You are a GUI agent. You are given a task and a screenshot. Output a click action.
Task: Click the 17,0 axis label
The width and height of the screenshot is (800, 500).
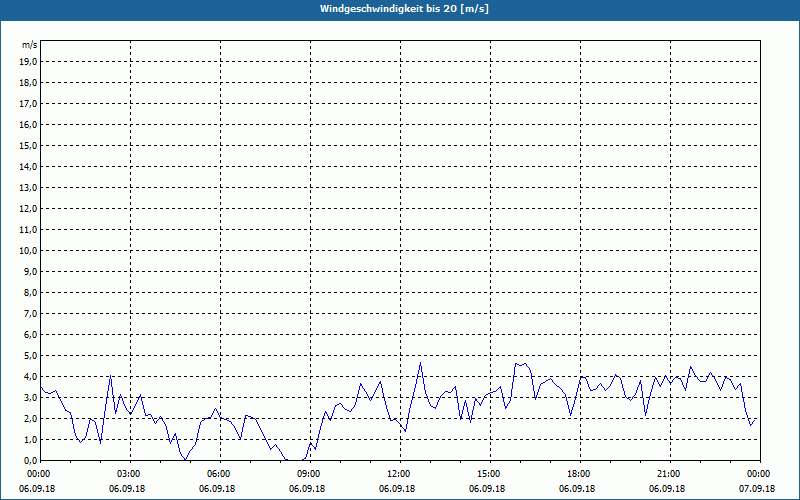[x=28, y=104]
